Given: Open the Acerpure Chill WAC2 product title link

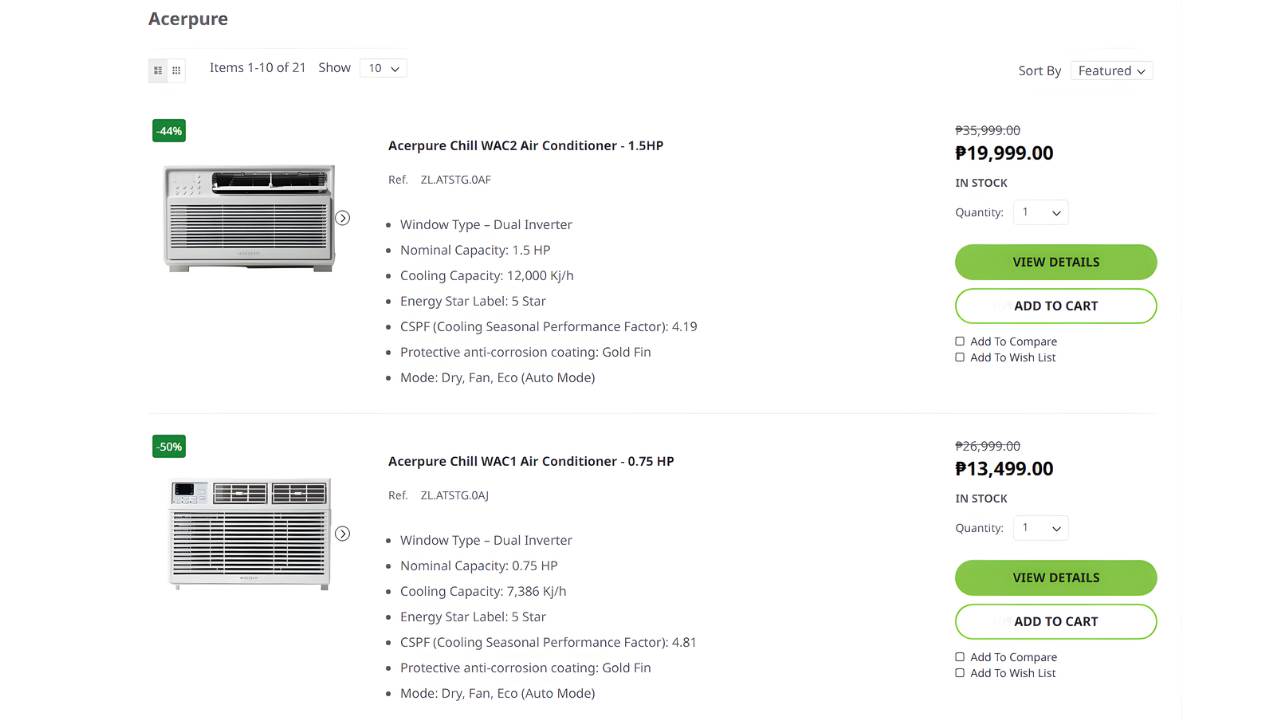Looking at the screenshot, I should pyautogui.click(x=526, y=145).
